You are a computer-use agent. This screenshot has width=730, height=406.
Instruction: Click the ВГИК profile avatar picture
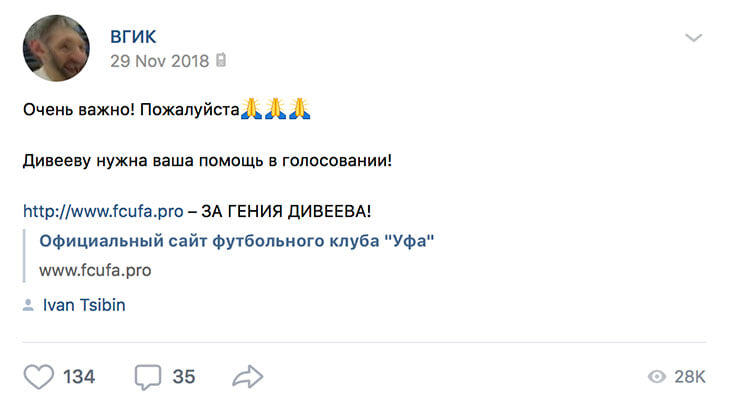56,48
